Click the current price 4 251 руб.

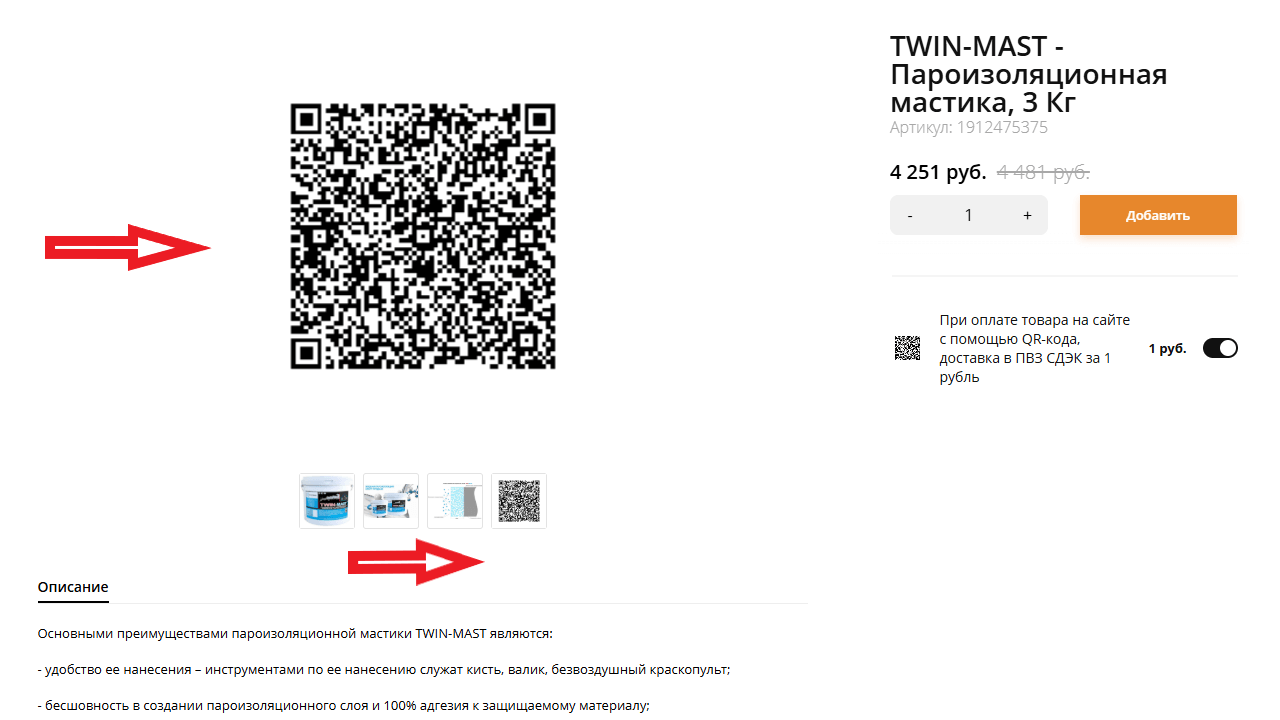pyautogui.click(x=938, y=172)
